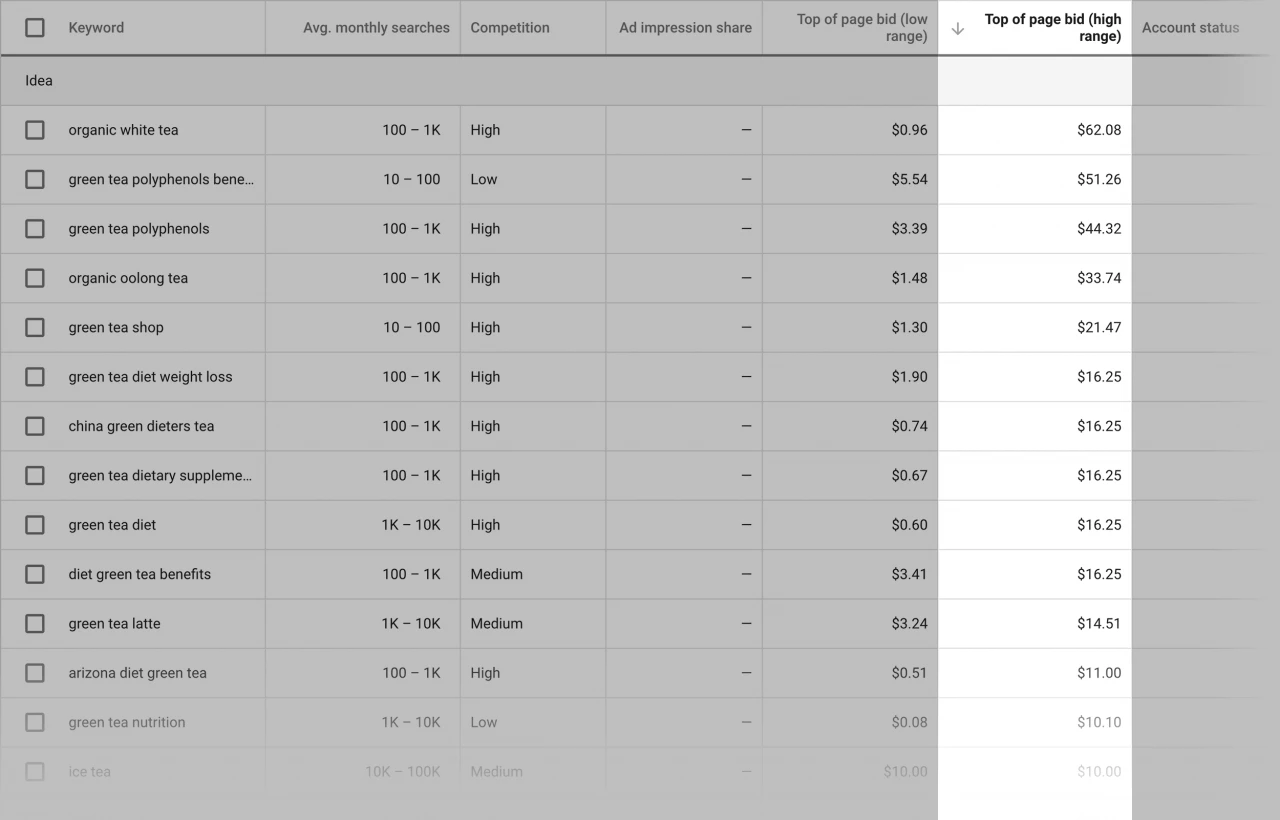Sort by Avg. monthly searches column
This screenshot has height=820, width=1280.
point(376,28)
